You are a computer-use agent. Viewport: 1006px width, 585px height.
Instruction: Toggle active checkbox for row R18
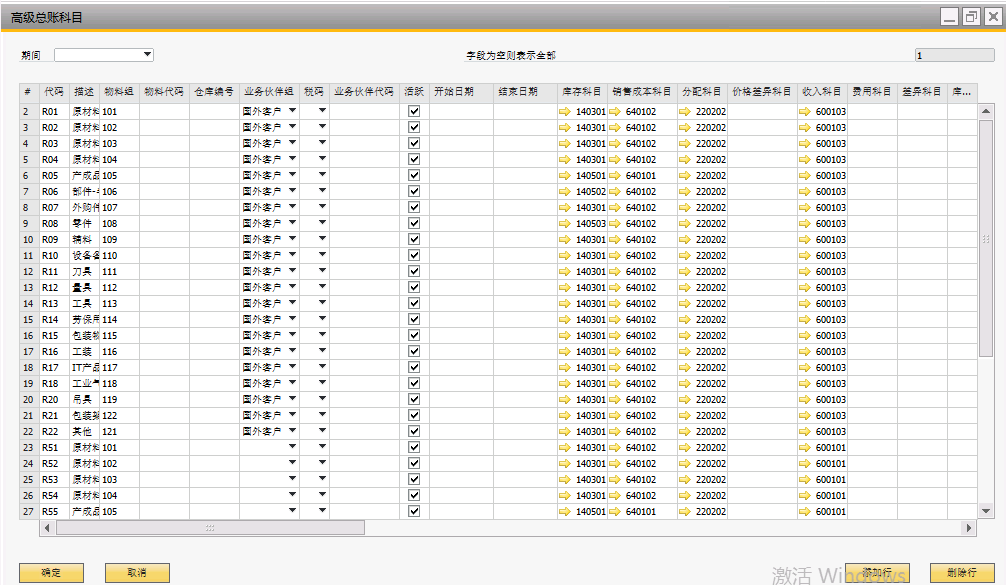pyautogui.click(x=414, y=384)
